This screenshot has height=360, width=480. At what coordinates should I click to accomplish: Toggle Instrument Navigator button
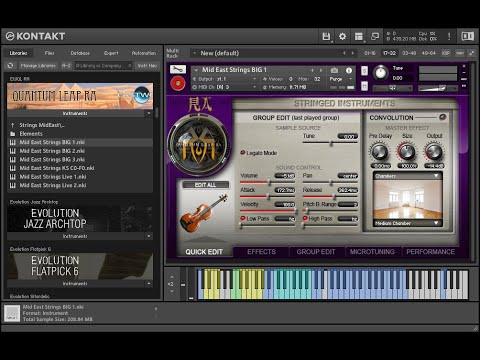point(147,66)
